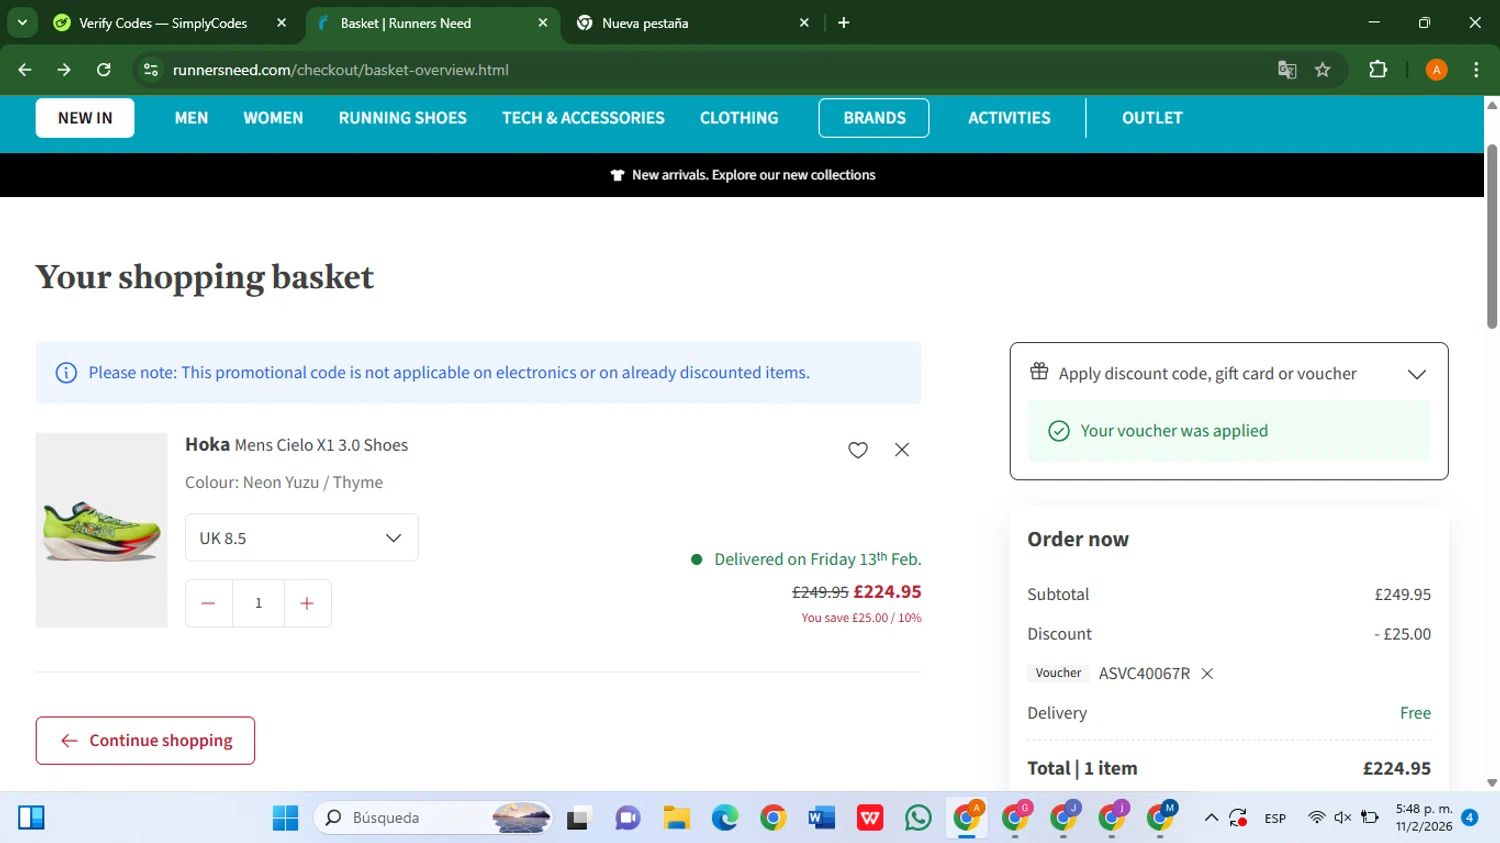Open the Task View taskbar icon

tap(578, 818)
